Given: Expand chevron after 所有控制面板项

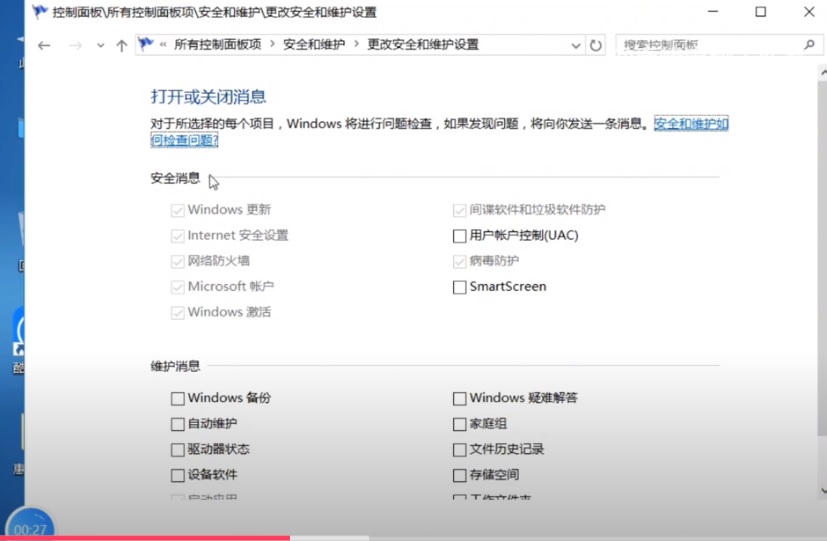Looking at the screenshot, I should (x=272, y=44).
